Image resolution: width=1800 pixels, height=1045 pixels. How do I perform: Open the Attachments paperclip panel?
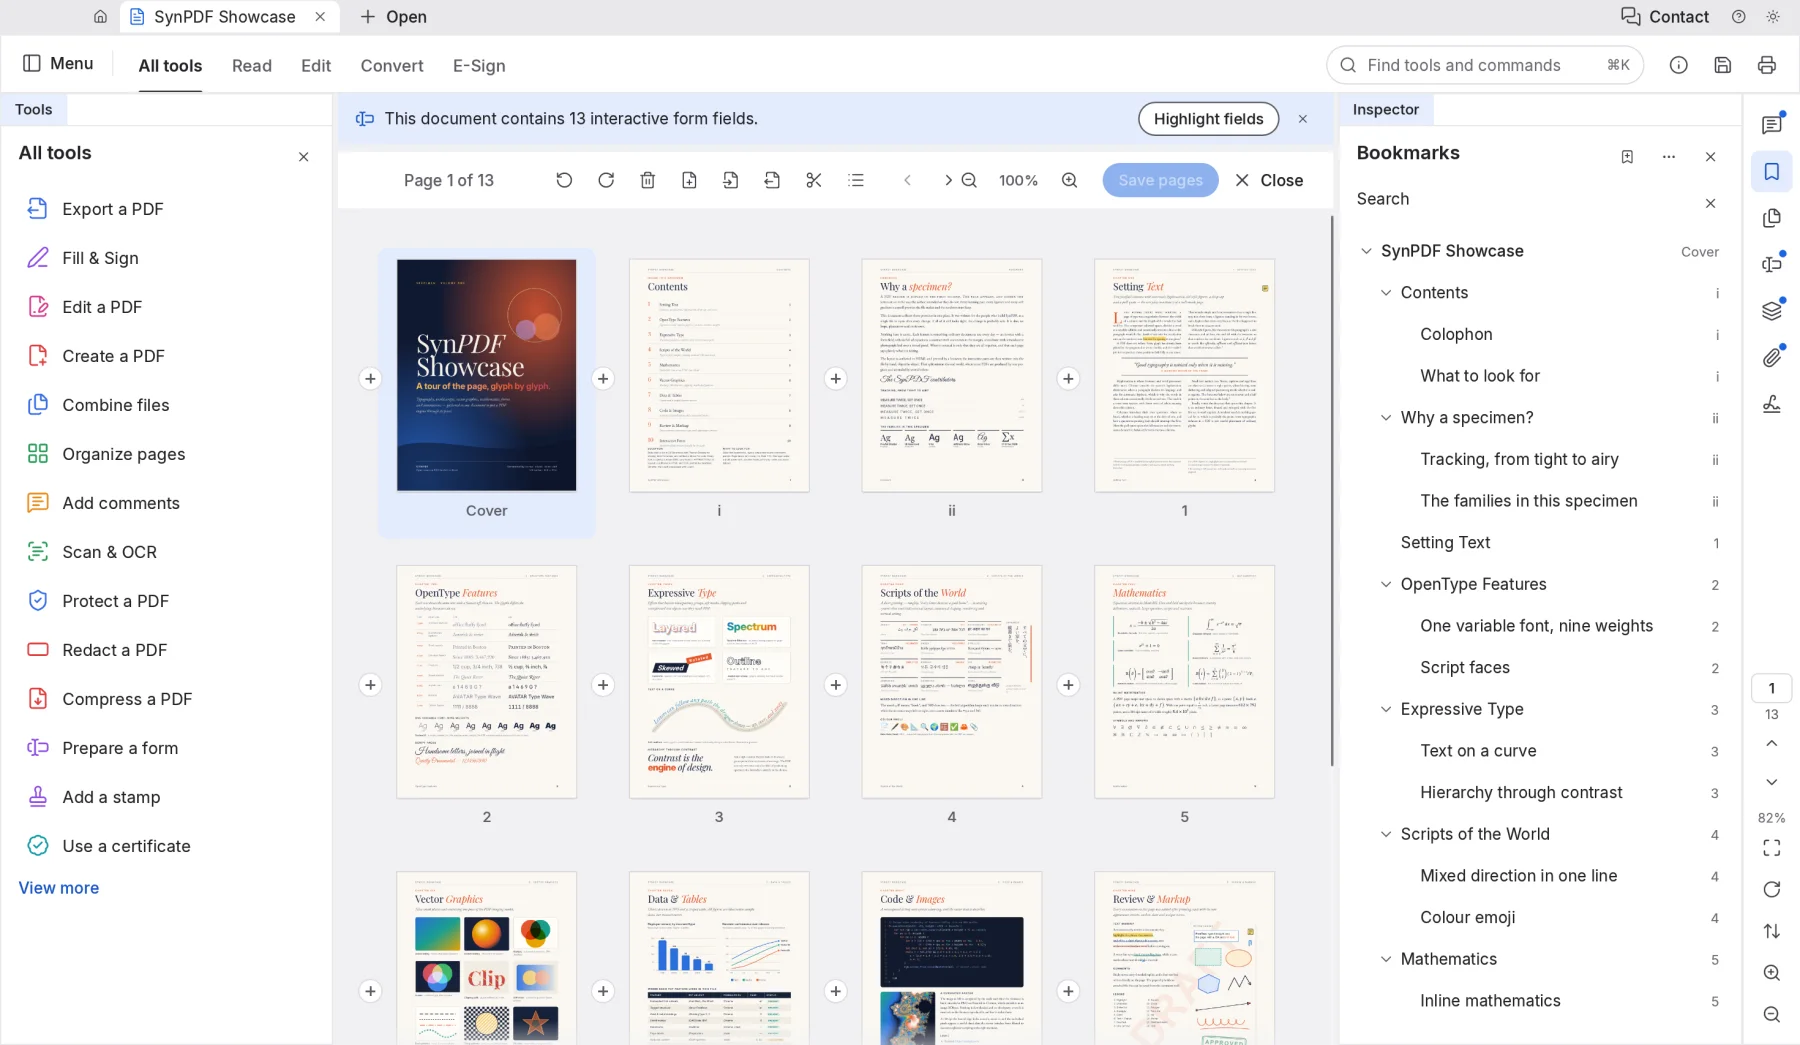(1772, 357)
